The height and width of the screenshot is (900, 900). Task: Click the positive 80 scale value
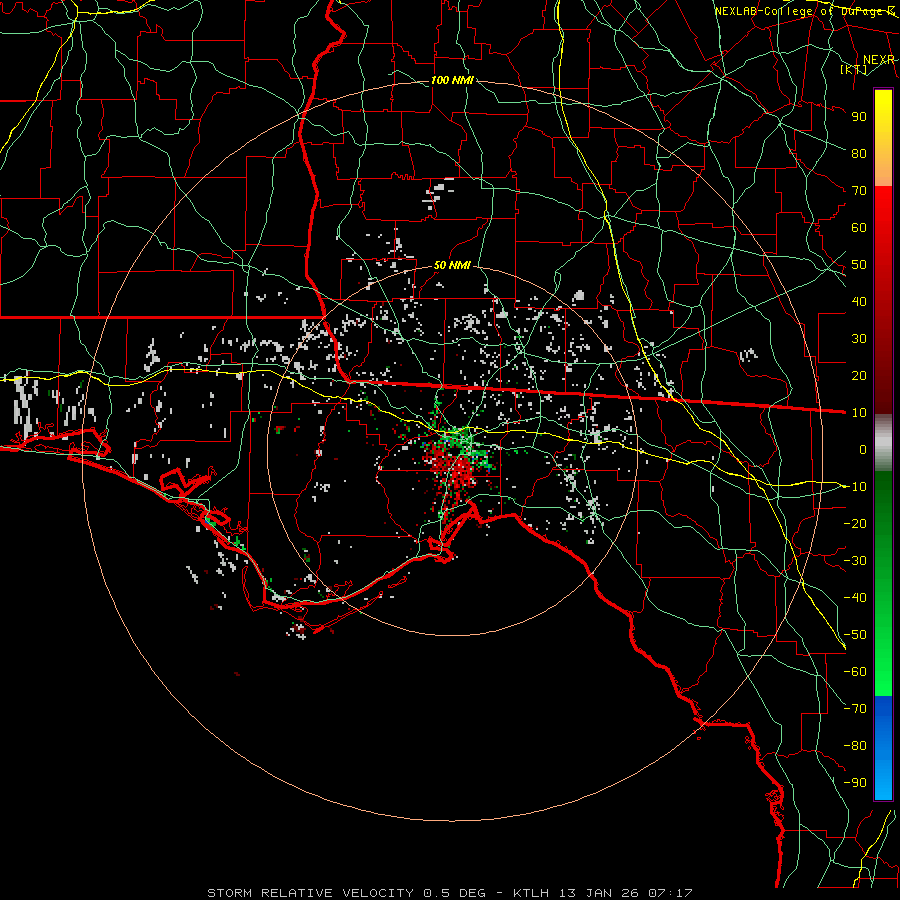pos(859,153)
